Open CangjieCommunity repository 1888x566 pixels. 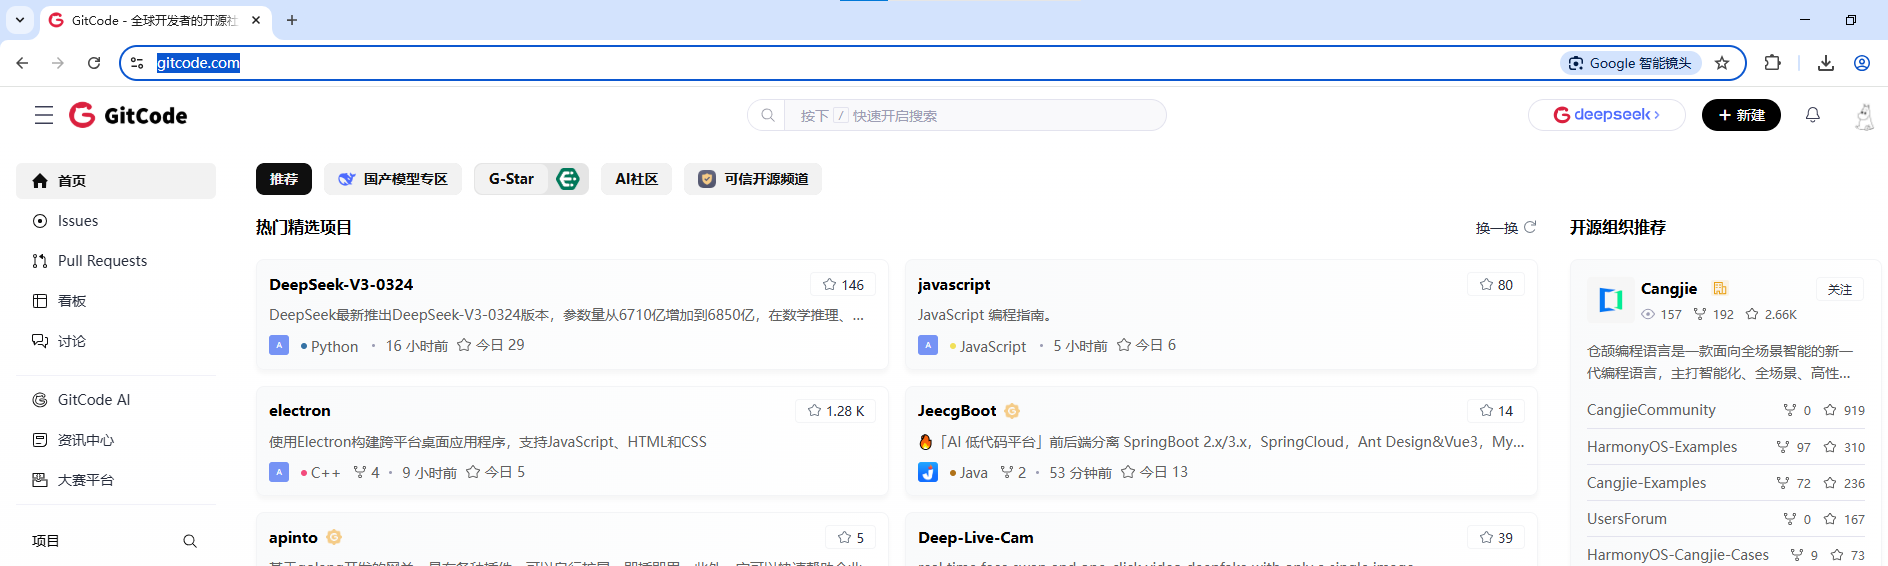pyautogui.click(x=1651, y=410)
